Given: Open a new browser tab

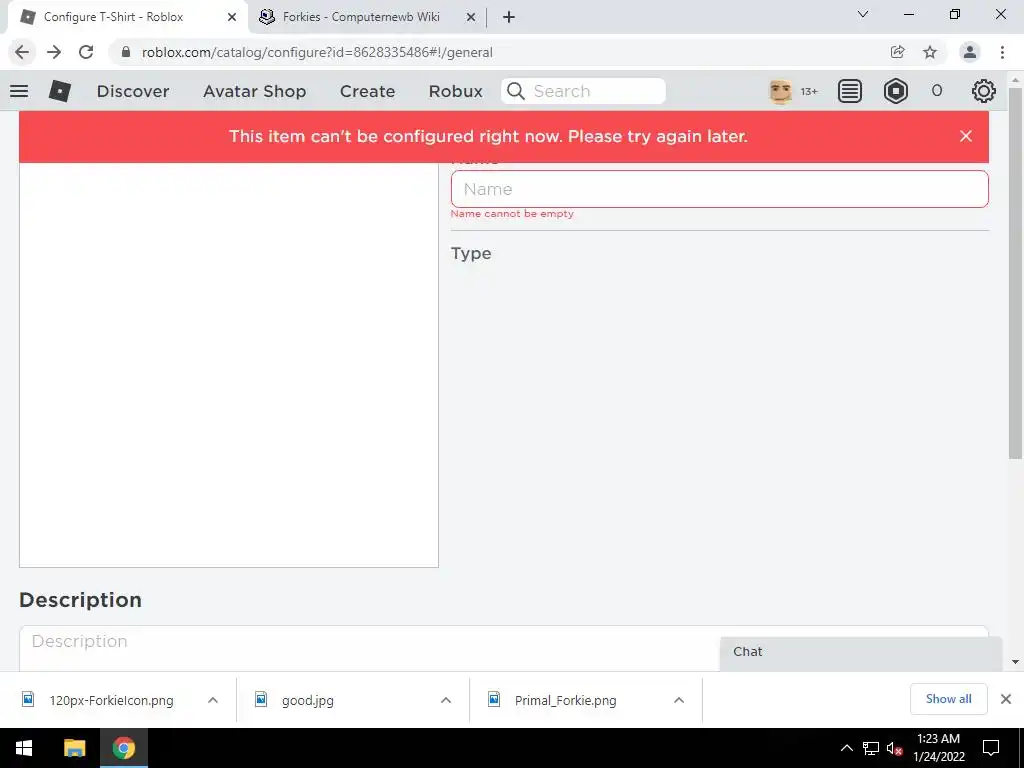Looking at the screenshot, I should (509, 17).
